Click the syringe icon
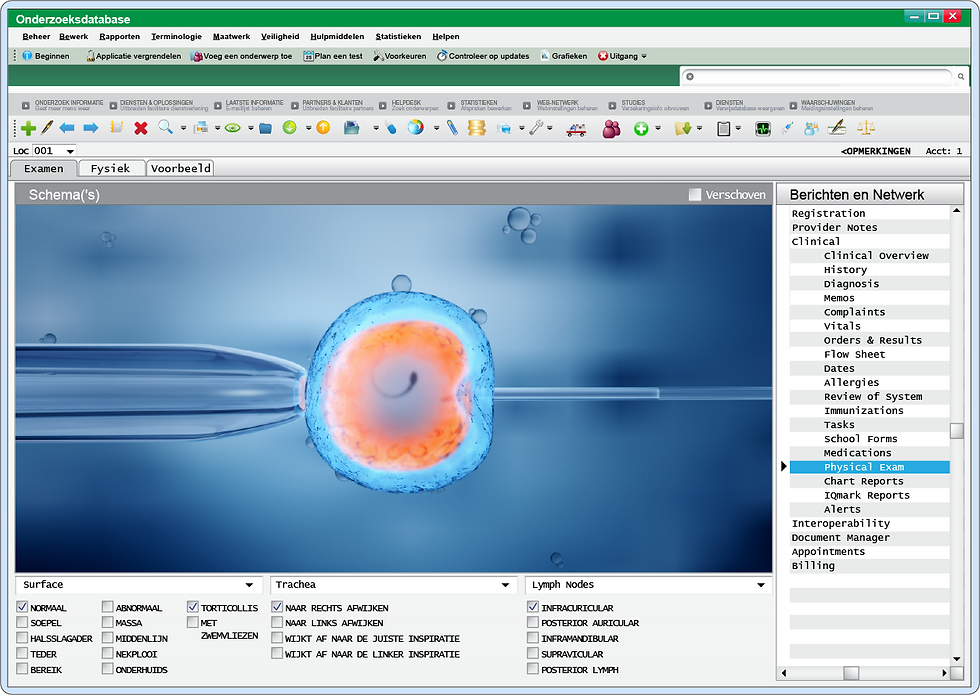This screenshot has width=980, height=695. (788, 128)
